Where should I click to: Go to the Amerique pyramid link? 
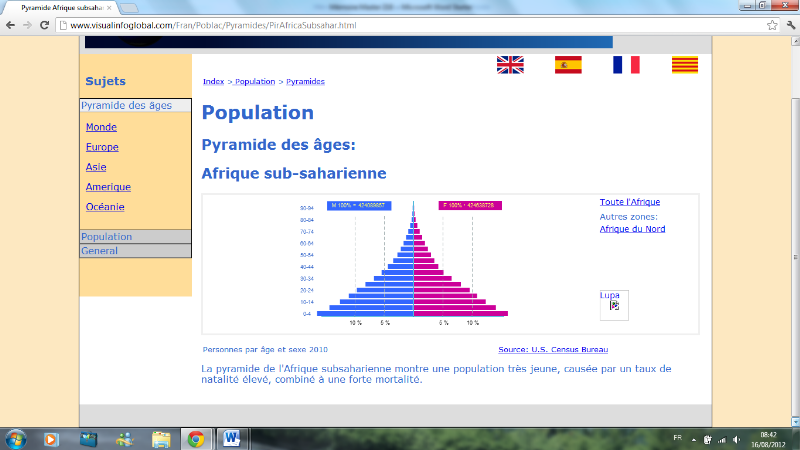click(x=108, y=187)
